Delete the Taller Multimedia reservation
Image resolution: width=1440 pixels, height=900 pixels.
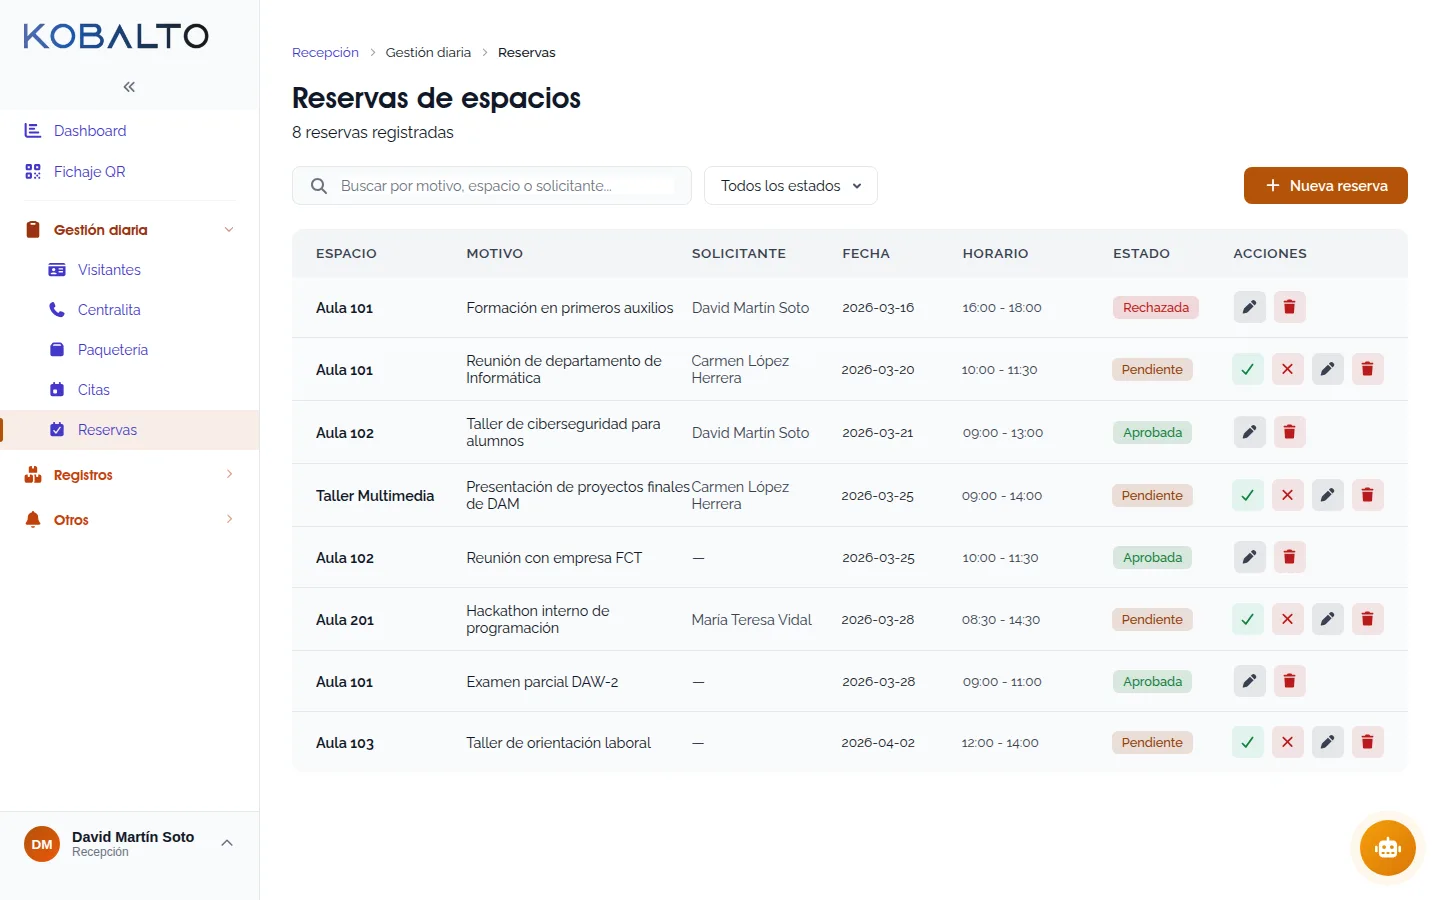pyautogui.click(x=1367, y=495)
